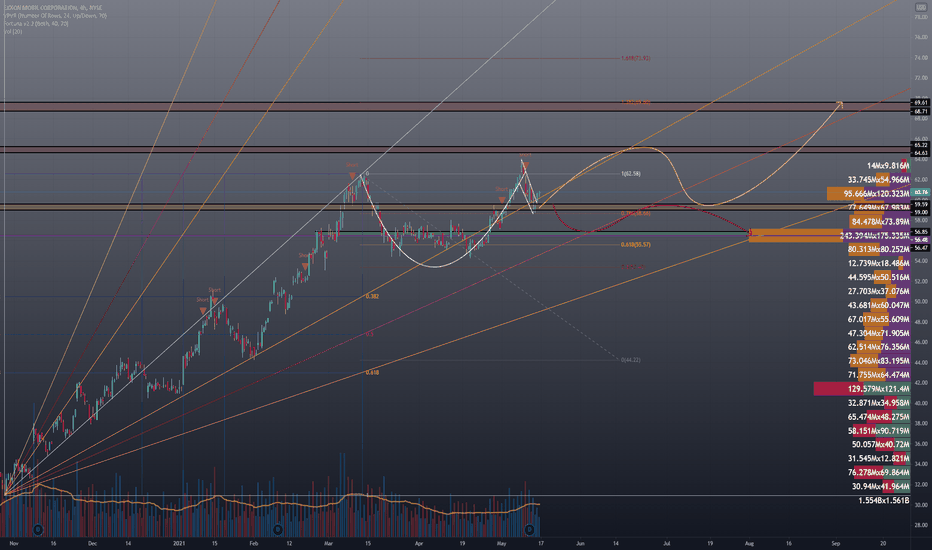Click volume profile row 84.478Mx73.89M
Screen dimensions: 932x550
pos(880,222)
